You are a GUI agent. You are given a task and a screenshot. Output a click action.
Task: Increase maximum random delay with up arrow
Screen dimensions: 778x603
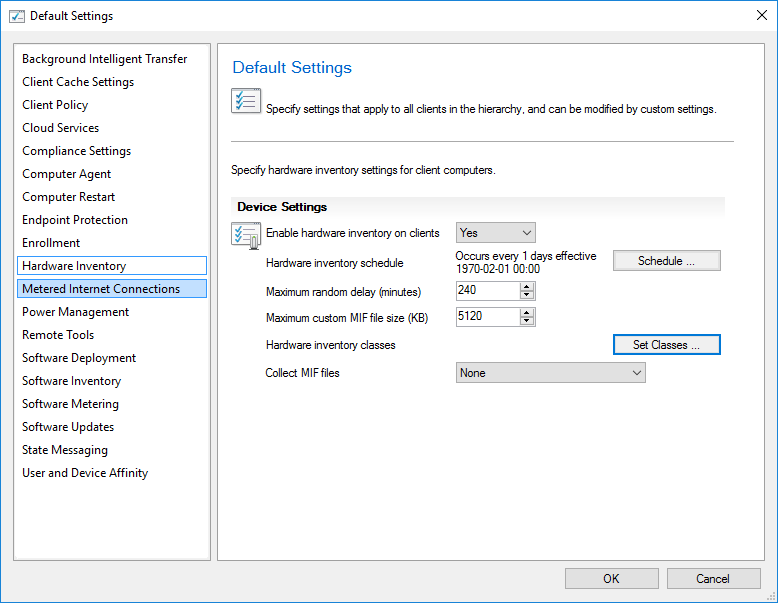click(526, 287)
